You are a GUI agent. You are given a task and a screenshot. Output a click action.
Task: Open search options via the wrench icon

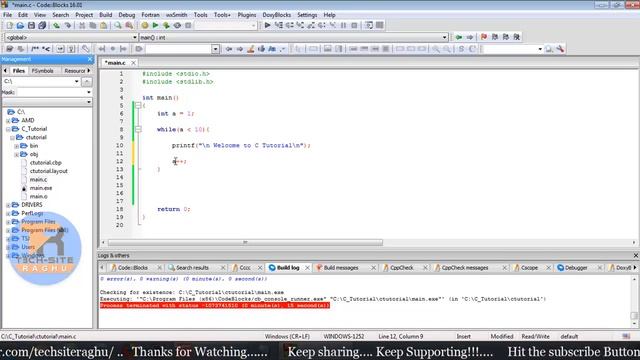560,49
